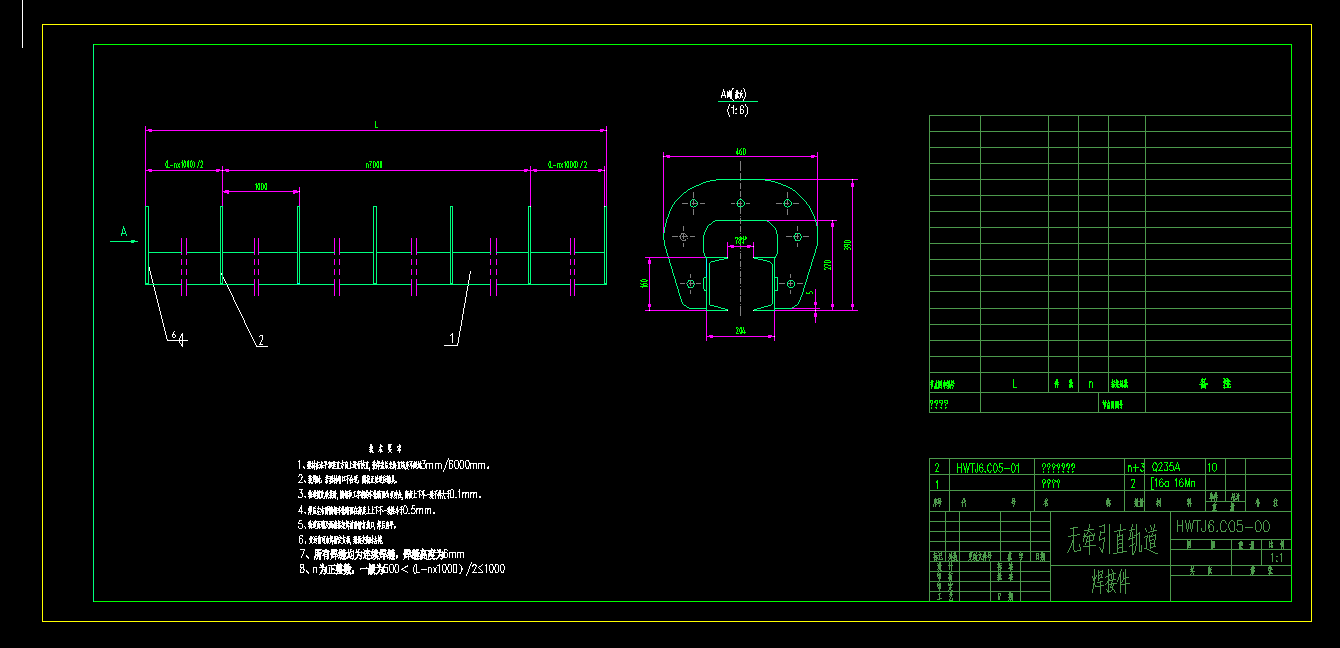Click the [16a 16Mn material cell

[1174, 482]
